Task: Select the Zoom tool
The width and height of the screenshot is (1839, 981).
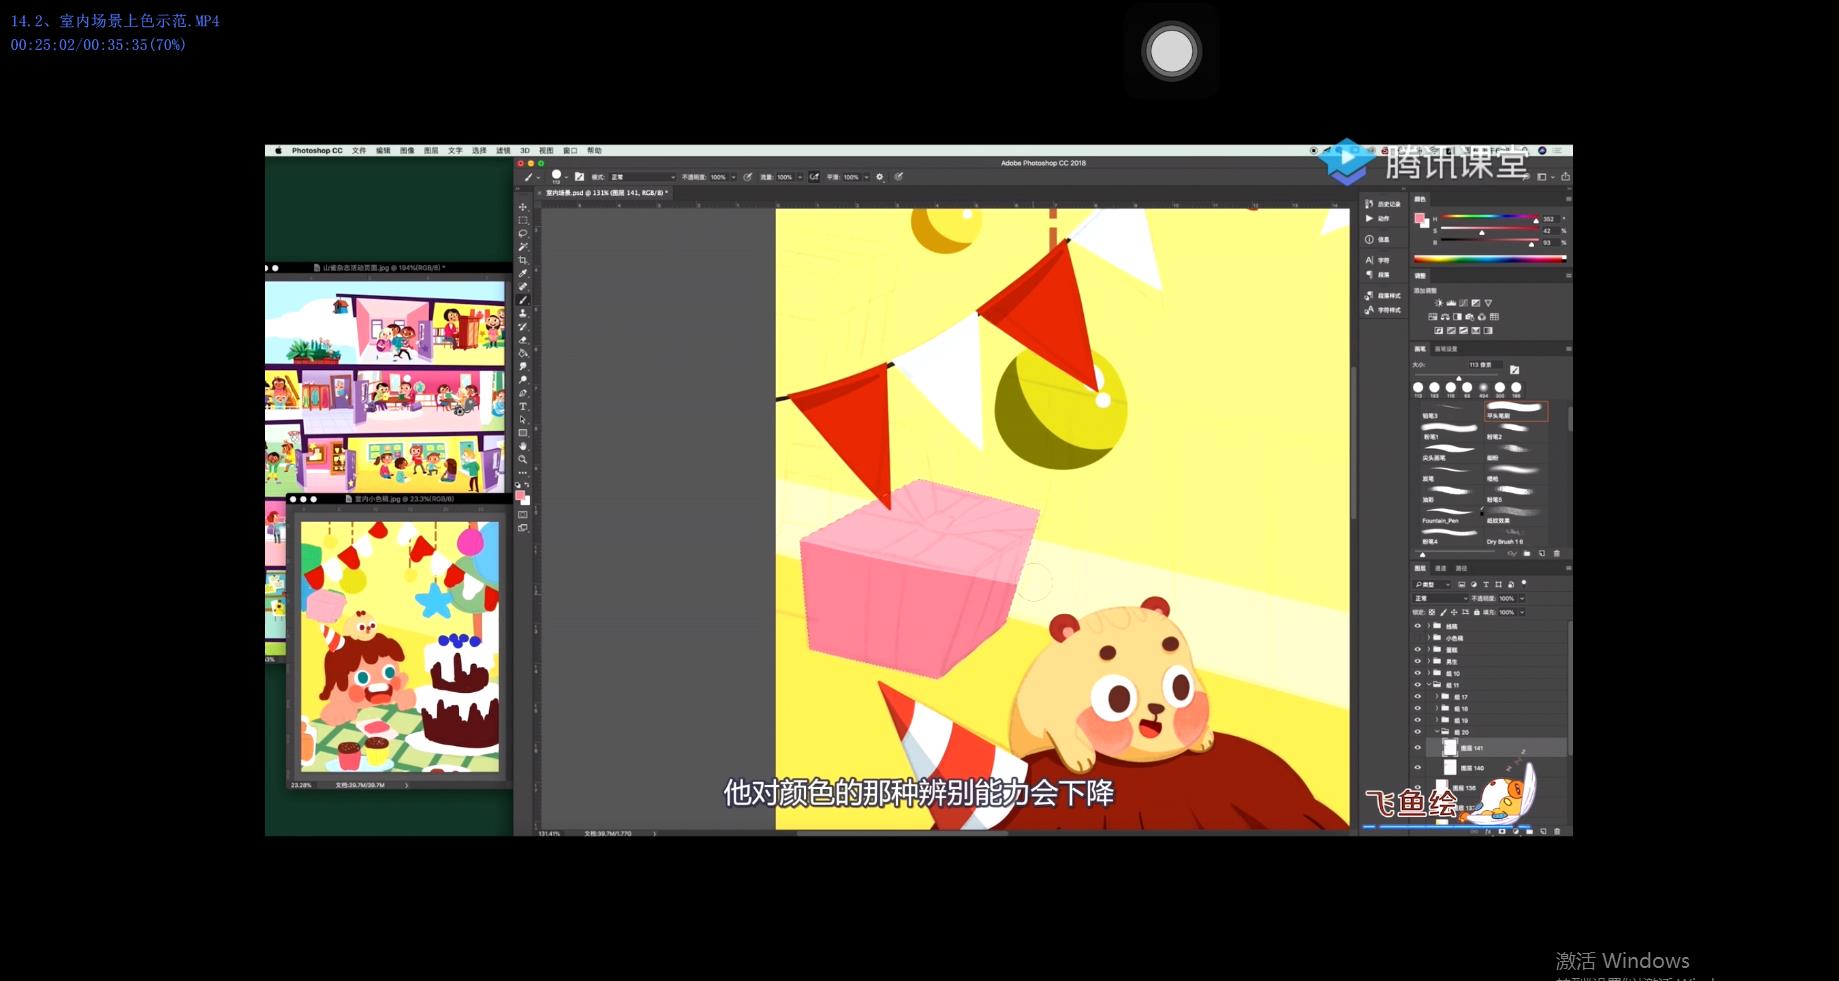Action: coord(522,459)
